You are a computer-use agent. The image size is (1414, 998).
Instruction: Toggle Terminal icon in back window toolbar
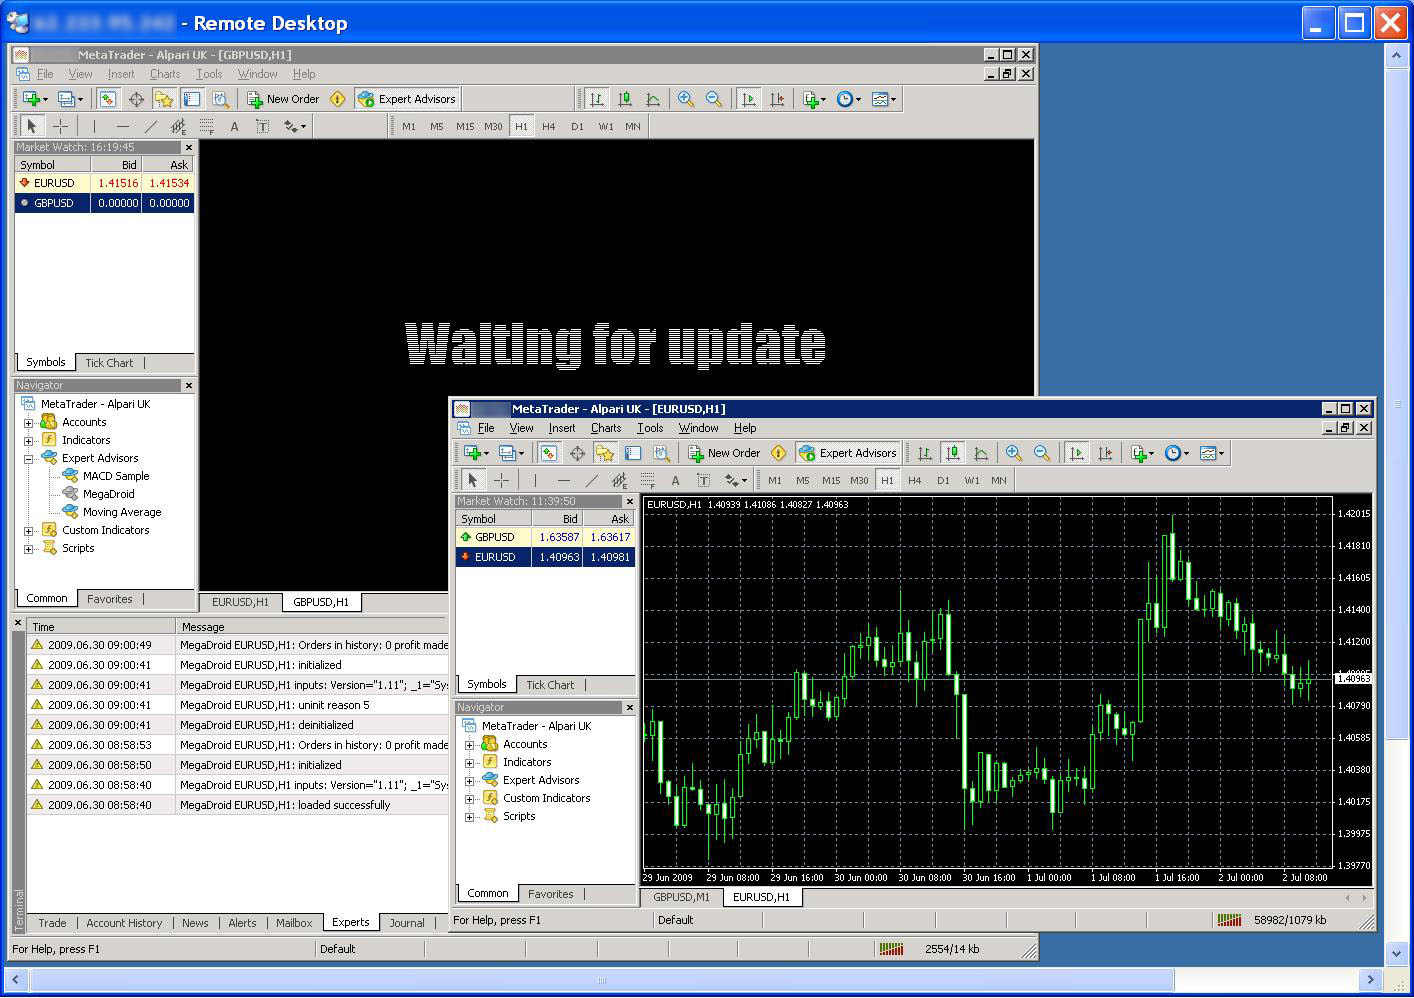click(192, 99)
